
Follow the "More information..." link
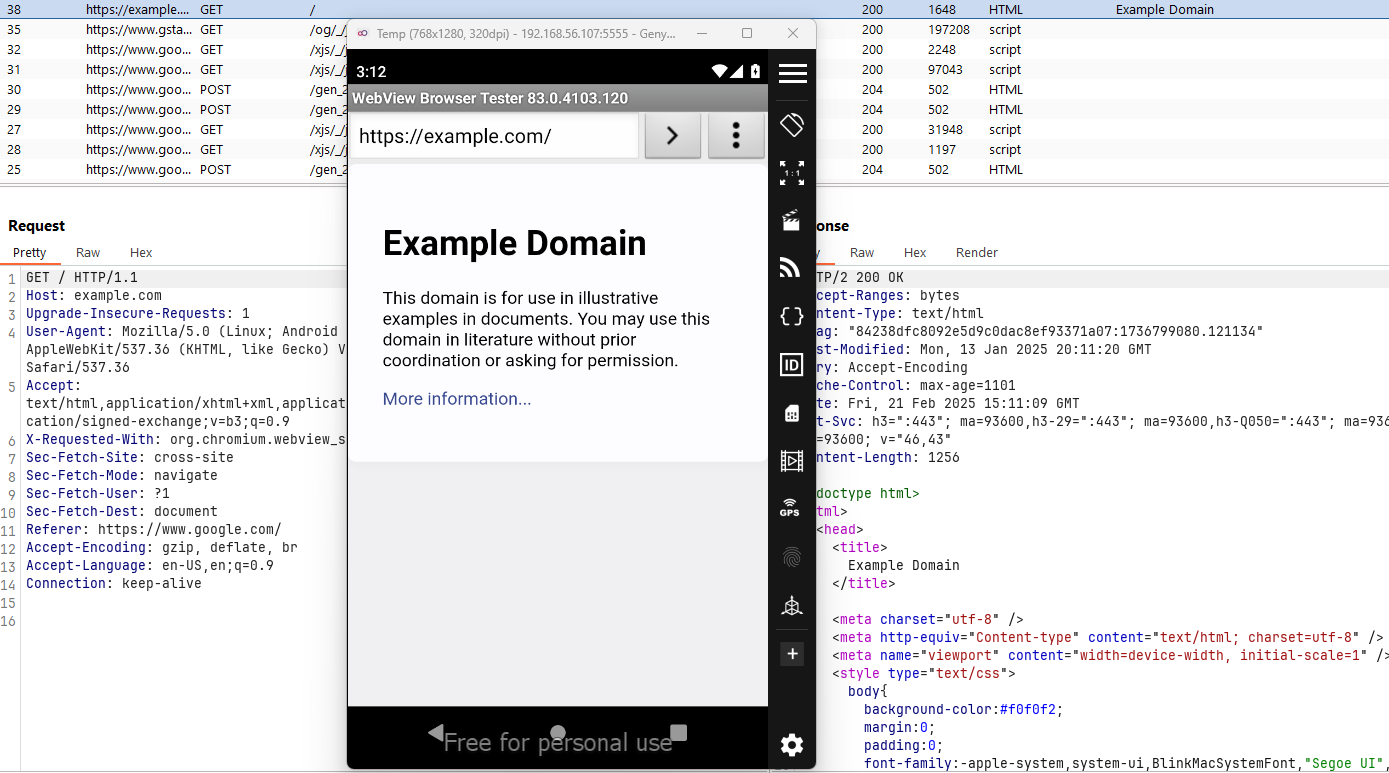457,399
